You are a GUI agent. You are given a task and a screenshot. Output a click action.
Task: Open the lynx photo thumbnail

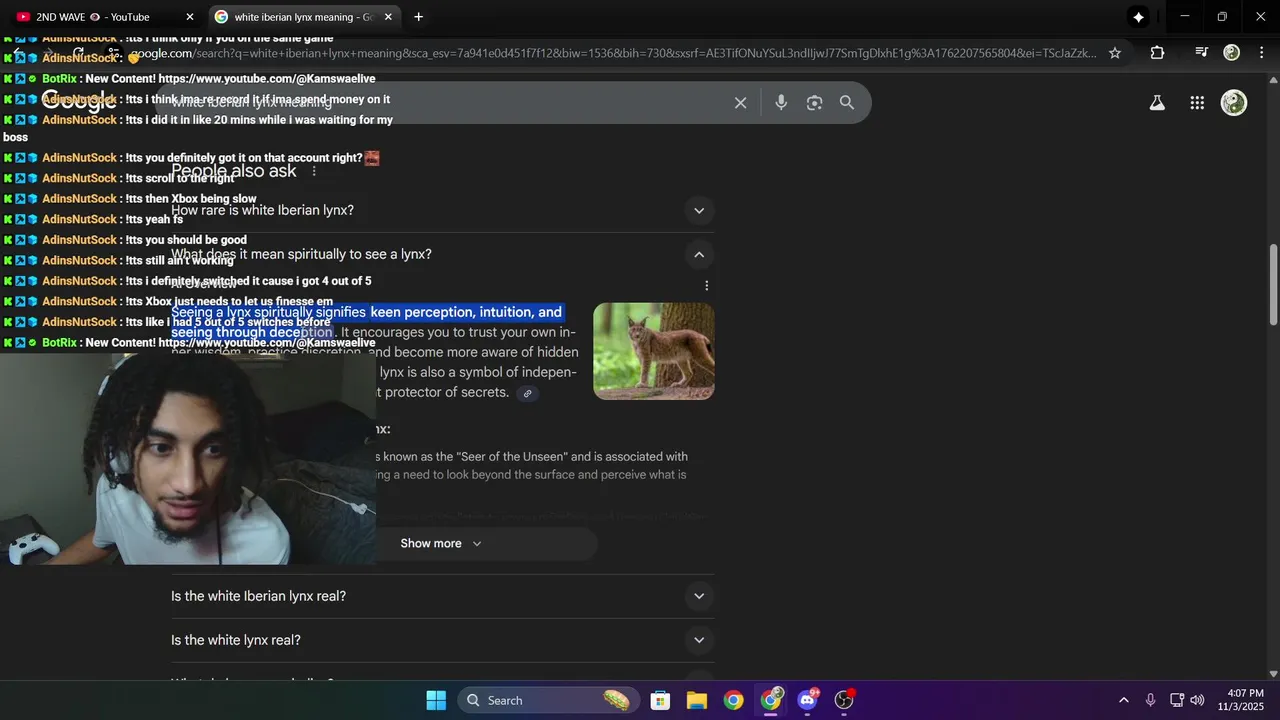pos(654,351)
